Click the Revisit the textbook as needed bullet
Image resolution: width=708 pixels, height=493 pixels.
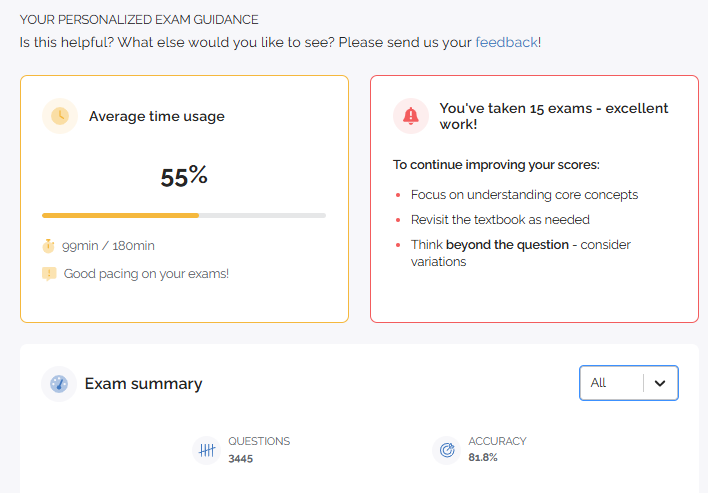click(x=500, y=219)
